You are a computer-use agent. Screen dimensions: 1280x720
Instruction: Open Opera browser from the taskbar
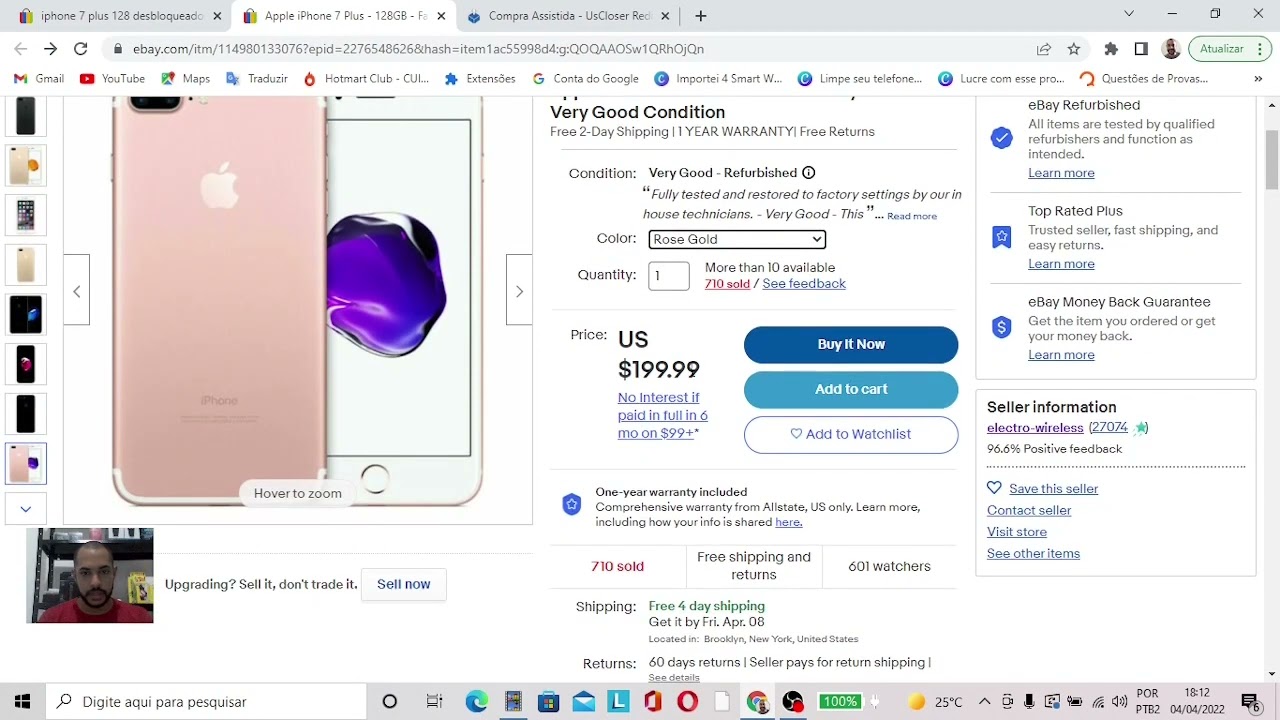click(687, 702)
